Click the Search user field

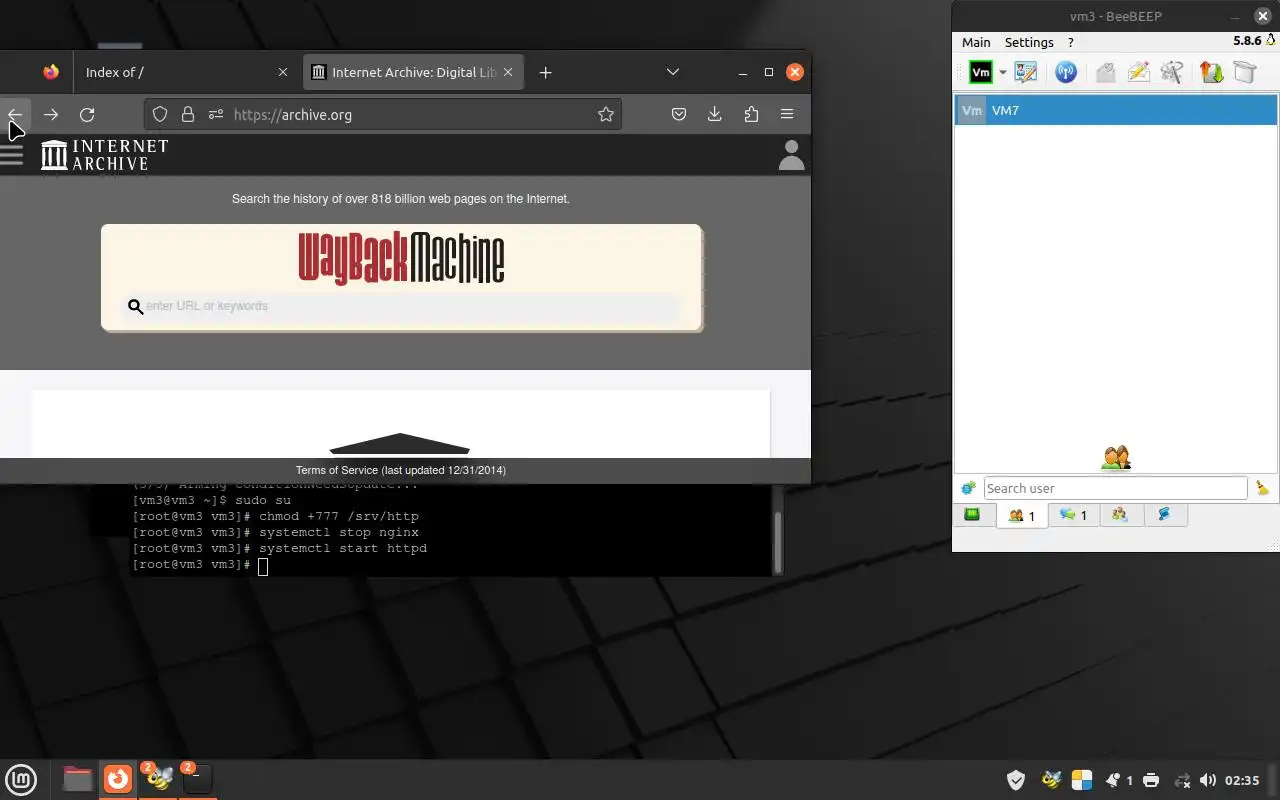pos(1115,488)
